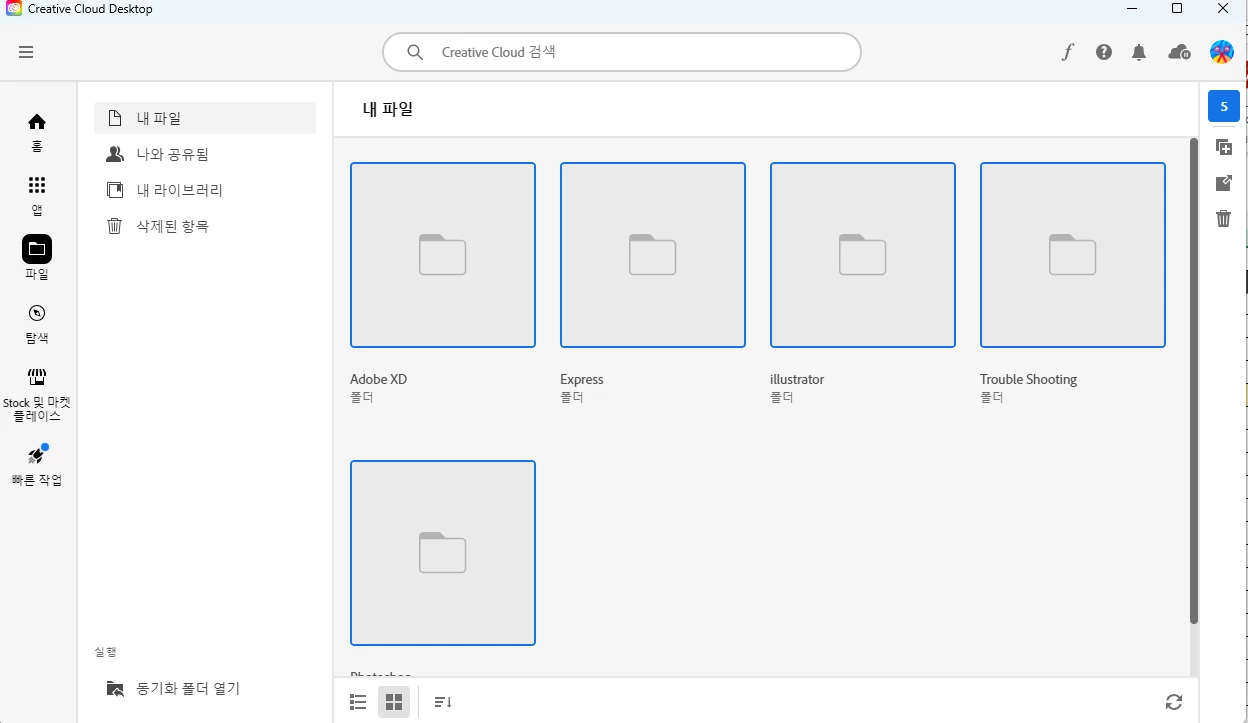Open the fonts icon in header
The image size is (1248, 723).
coord(1067,52)
